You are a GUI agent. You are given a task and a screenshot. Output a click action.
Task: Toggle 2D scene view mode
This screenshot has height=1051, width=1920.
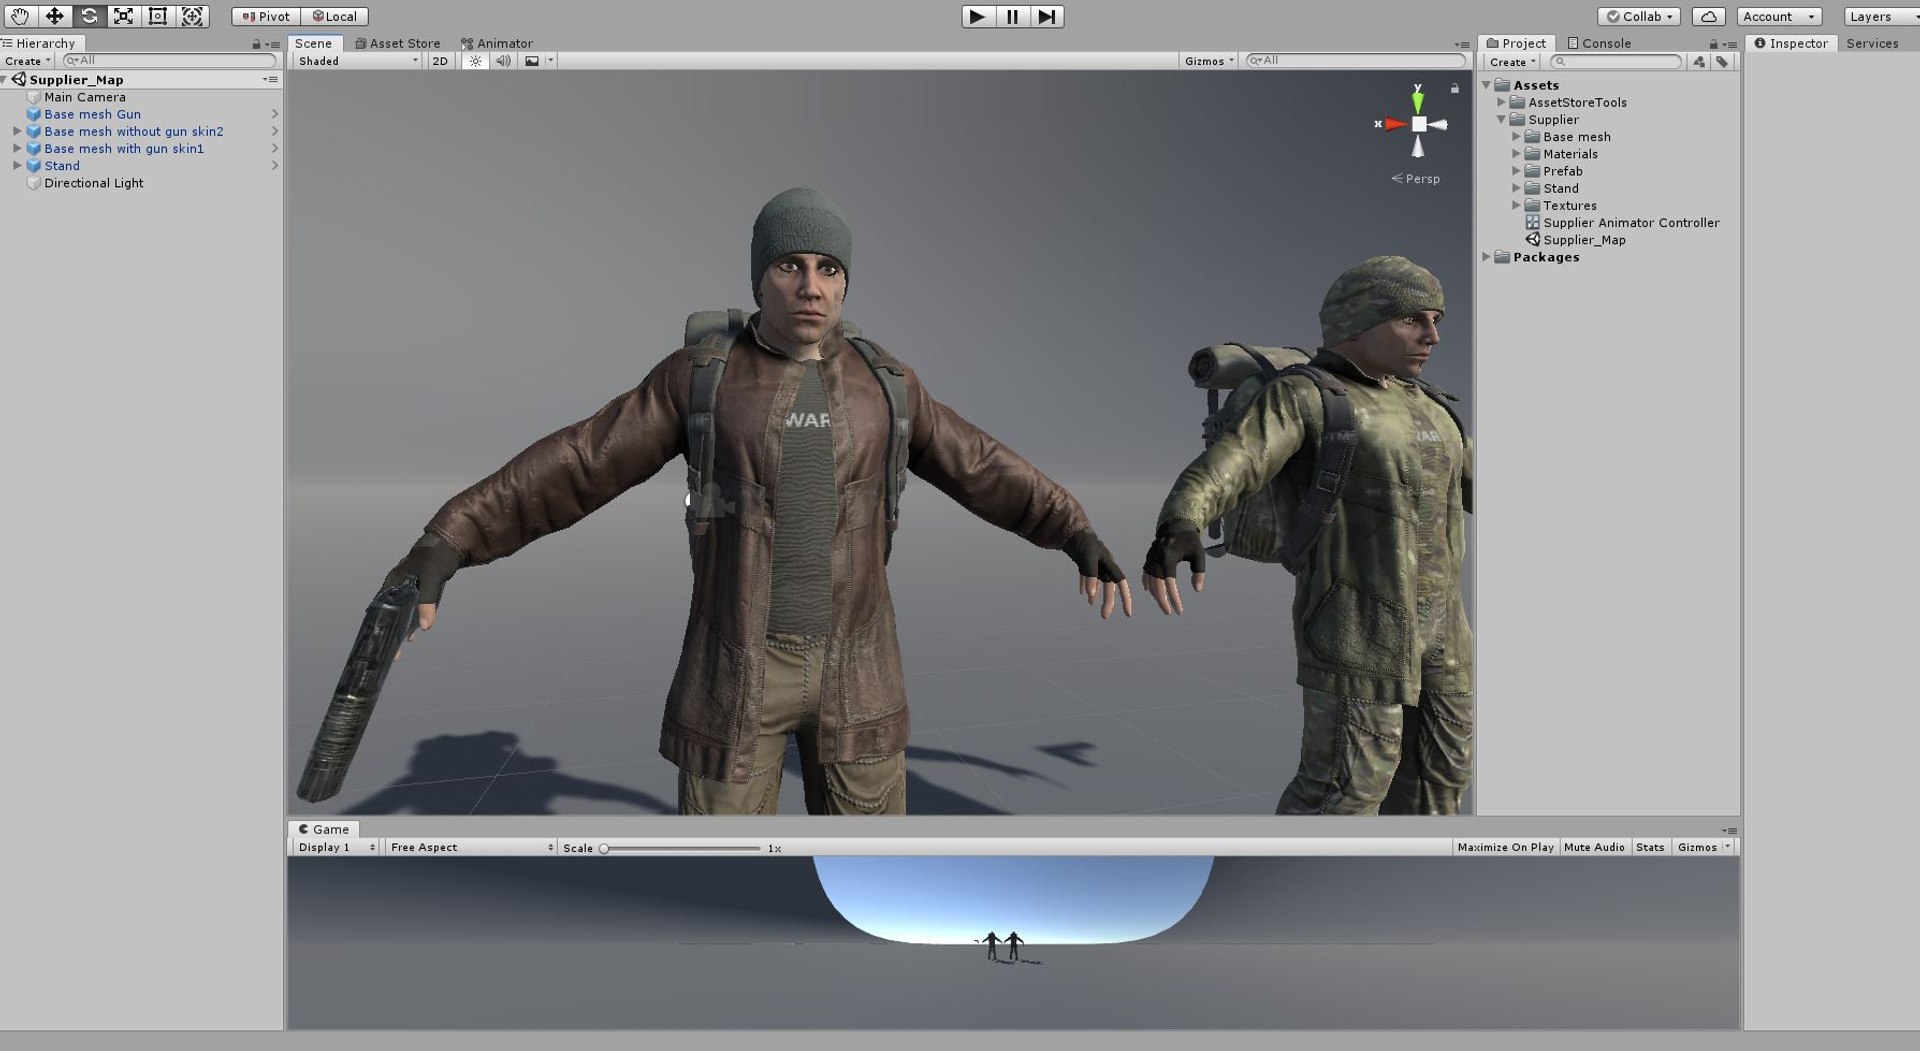click(440, 61)
